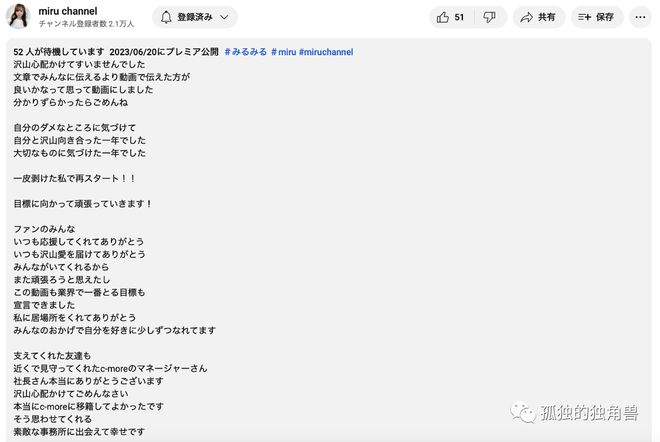Click the line 素敵な事務所に出会えて幸せです
This screenshot has height=442, width=660.
pyautogui.click(x=79, y=431)
